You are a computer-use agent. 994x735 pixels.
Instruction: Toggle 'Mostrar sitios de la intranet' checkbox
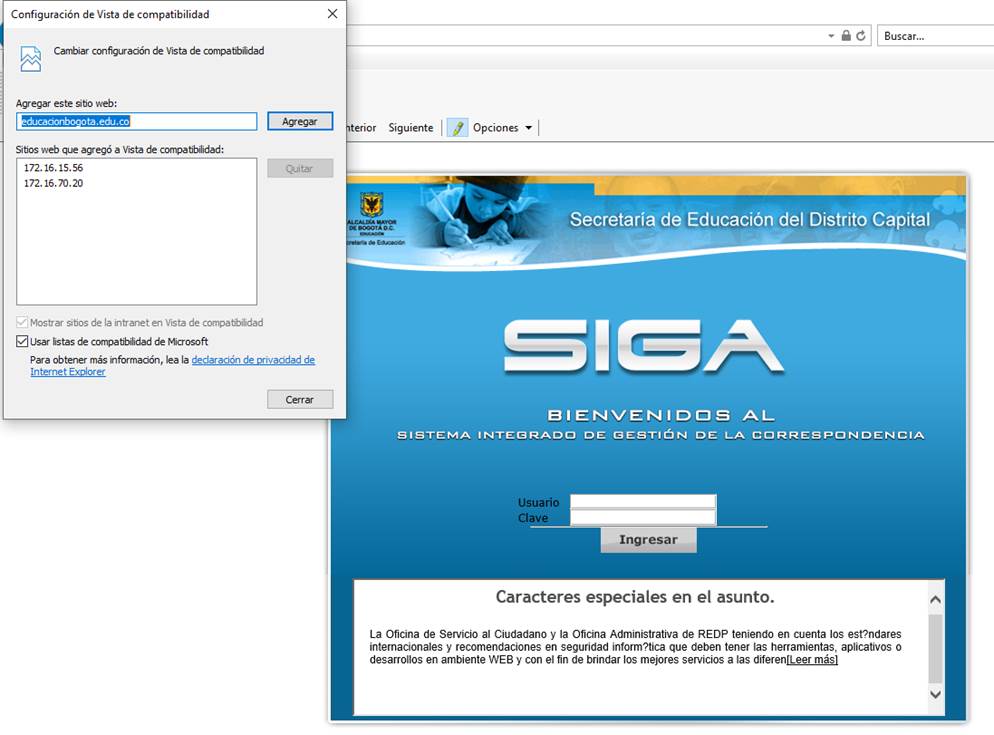coord(22,322)
